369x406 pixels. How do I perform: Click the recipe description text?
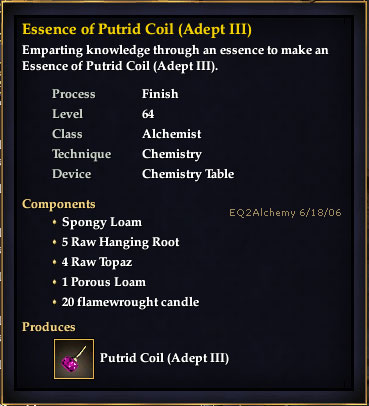[175, 58]
